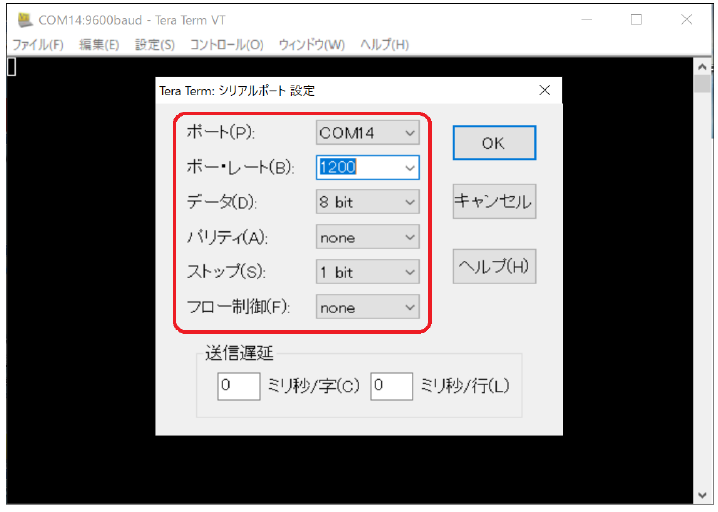Close the Tera Term VT window
718x512 pixels.
pyautogui.click(x=686, y=20)
